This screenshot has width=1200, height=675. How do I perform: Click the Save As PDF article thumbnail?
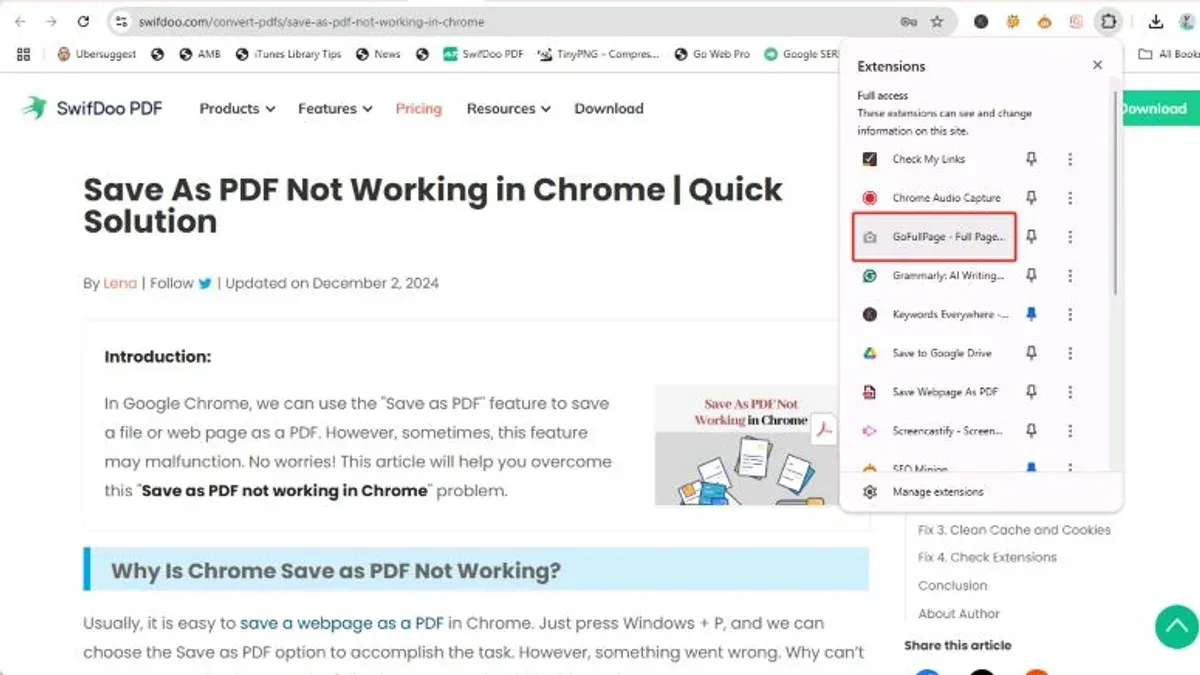[746, 445]
